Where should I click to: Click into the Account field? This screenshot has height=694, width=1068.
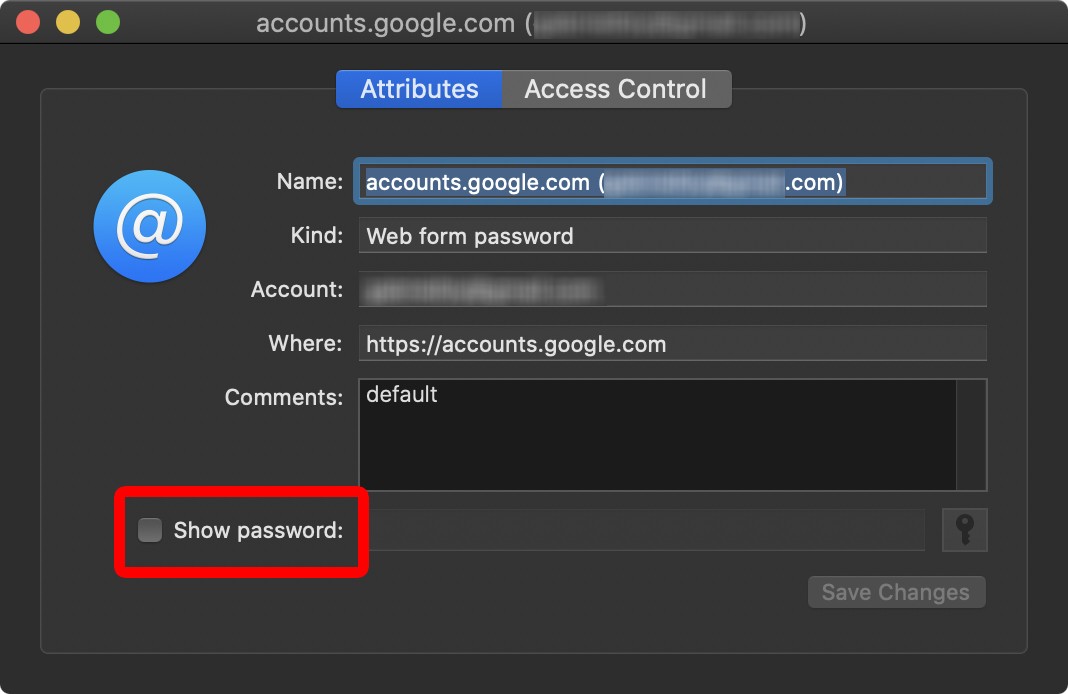[x=670, y=289]
